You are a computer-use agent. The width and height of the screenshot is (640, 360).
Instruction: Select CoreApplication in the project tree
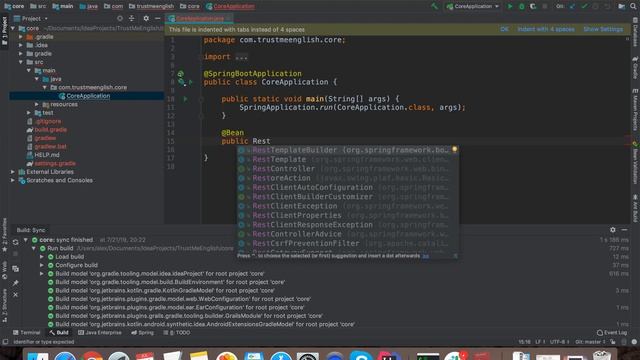(x=88, y=96)
